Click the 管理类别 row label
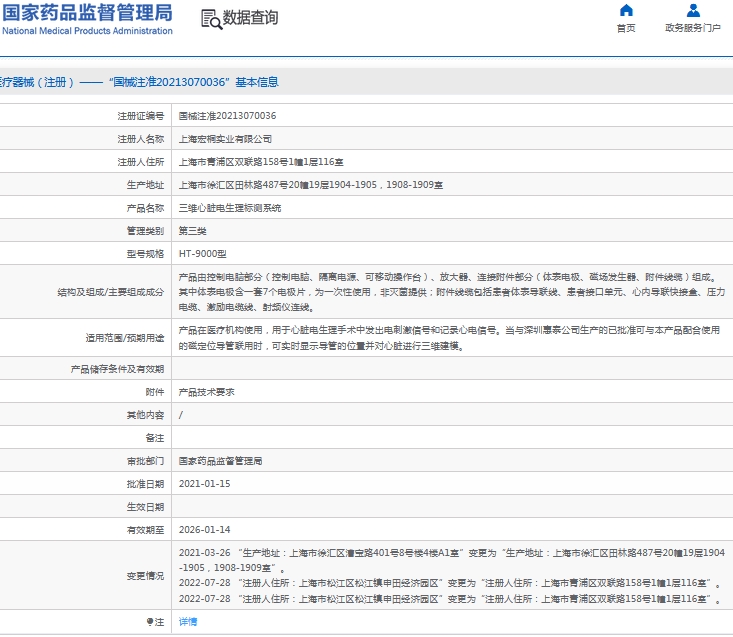The image size is (733, 637). coord(145,231)
